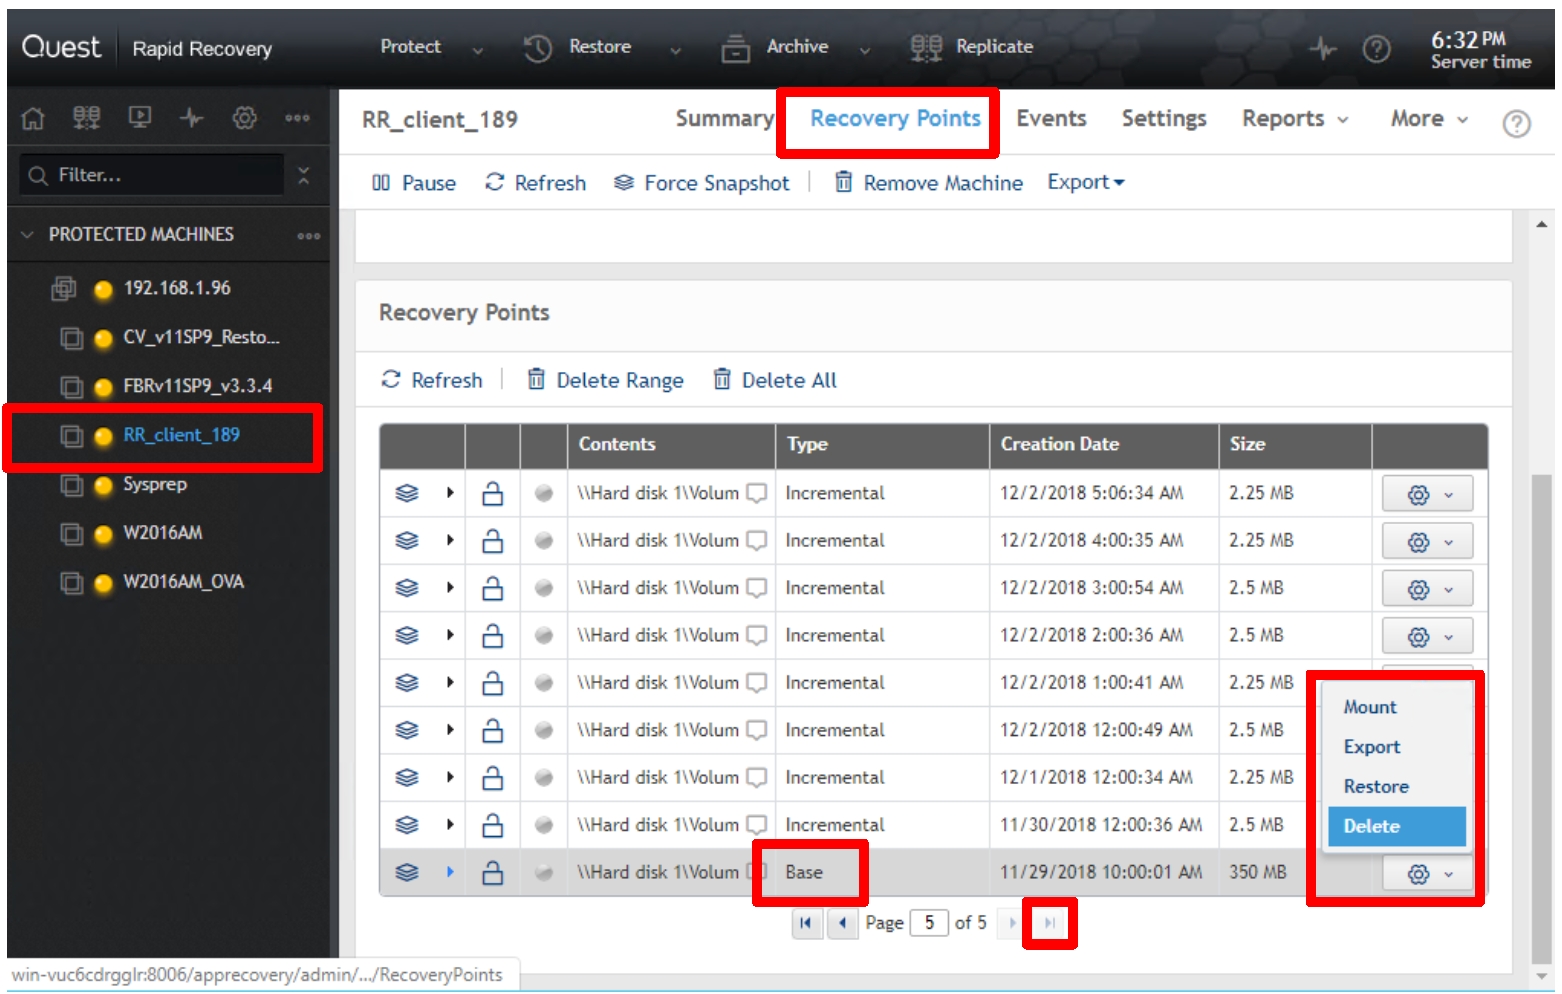1562x994 pixels.
Task: Click the page help icon beside More
Action: click(1517, 123)
